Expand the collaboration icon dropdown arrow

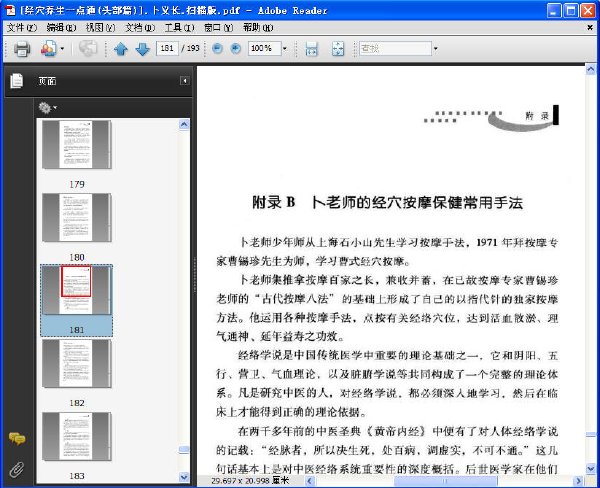coord(62,49)
